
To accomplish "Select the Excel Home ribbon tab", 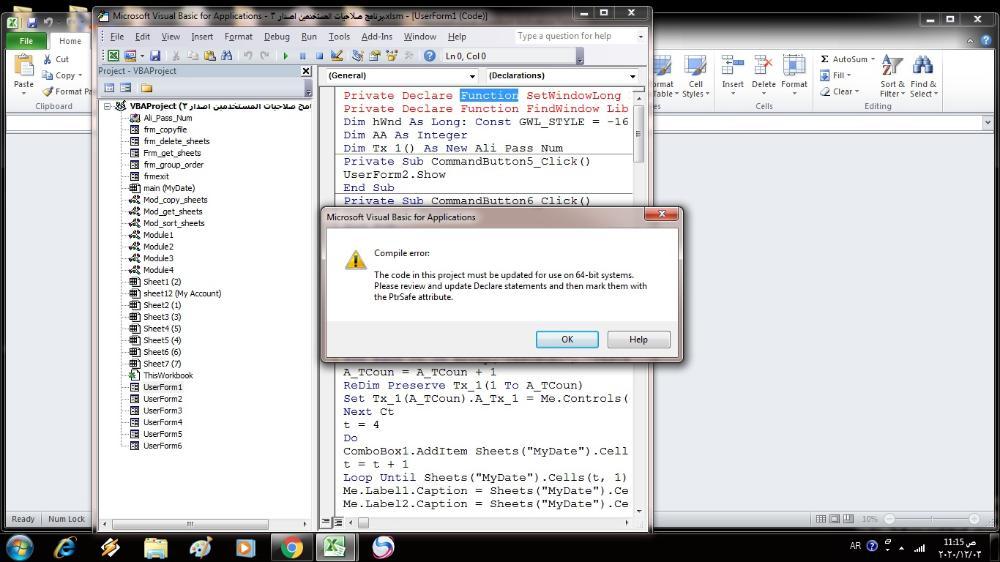I will tap(70, 41).
